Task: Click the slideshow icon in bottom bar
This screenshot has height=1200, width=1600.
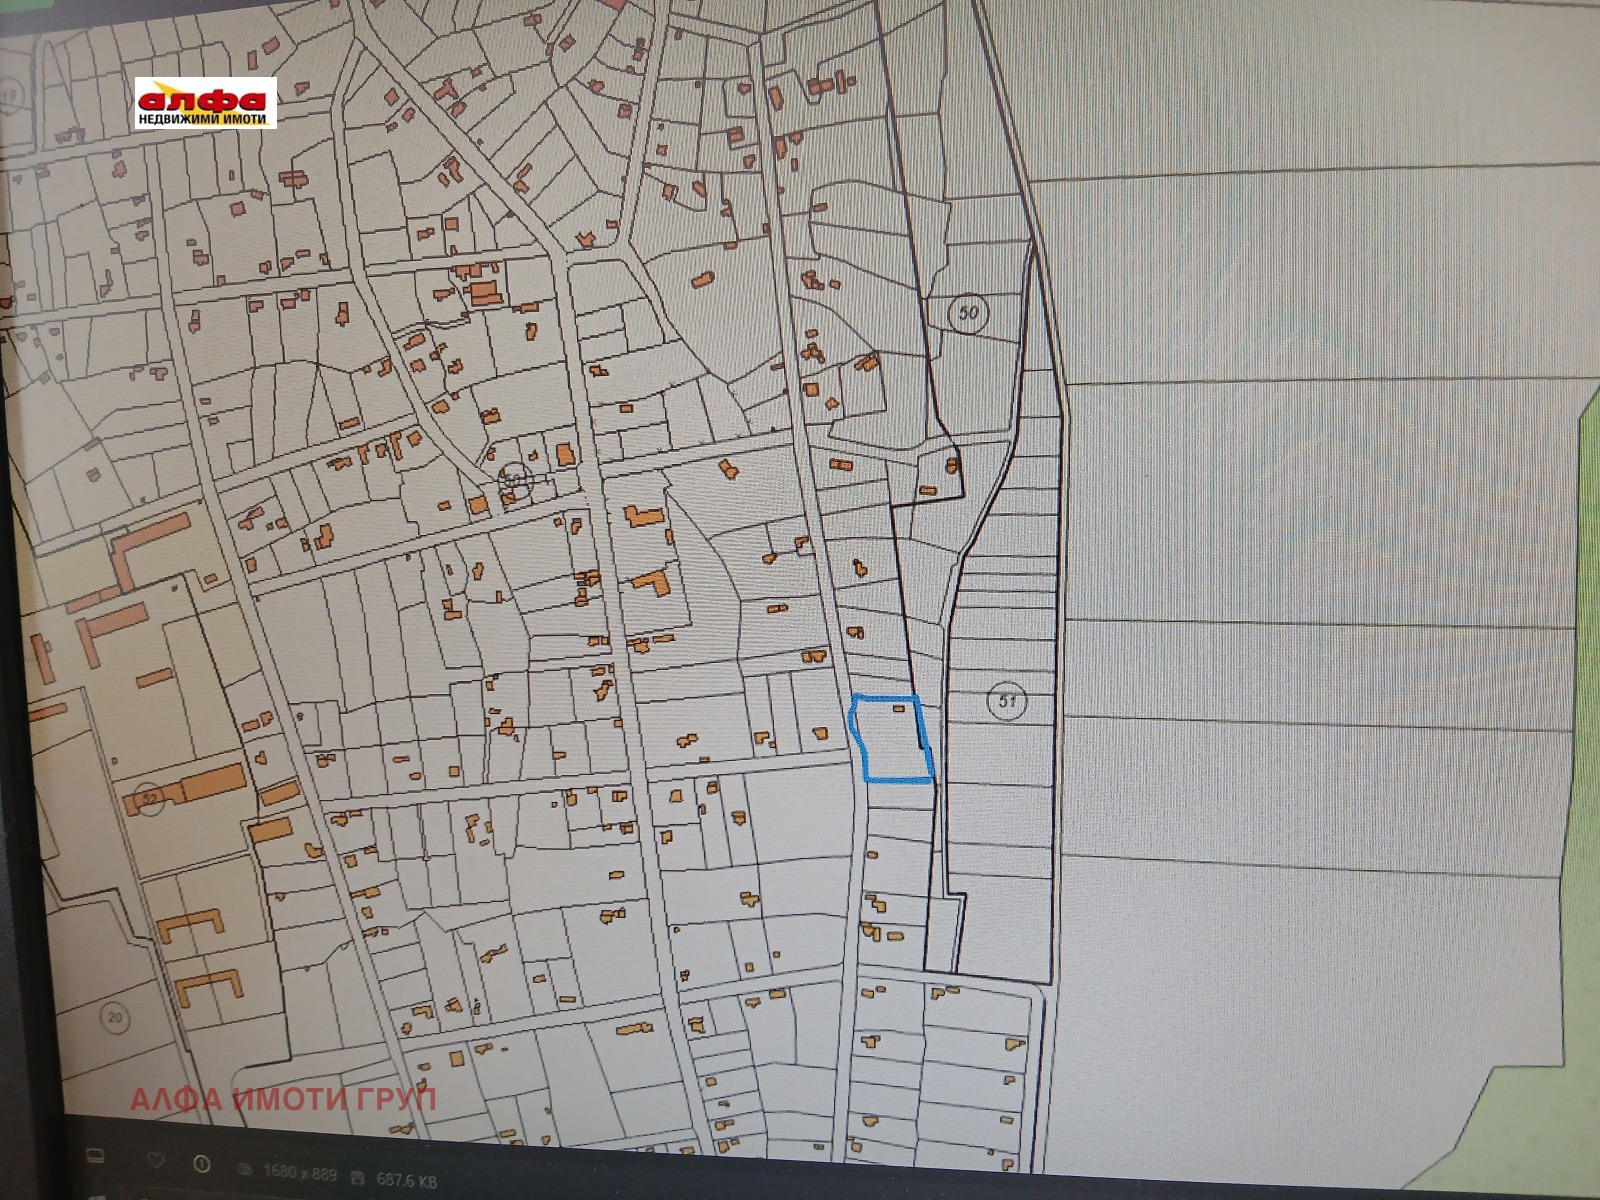Action: tap(95, 1156)
